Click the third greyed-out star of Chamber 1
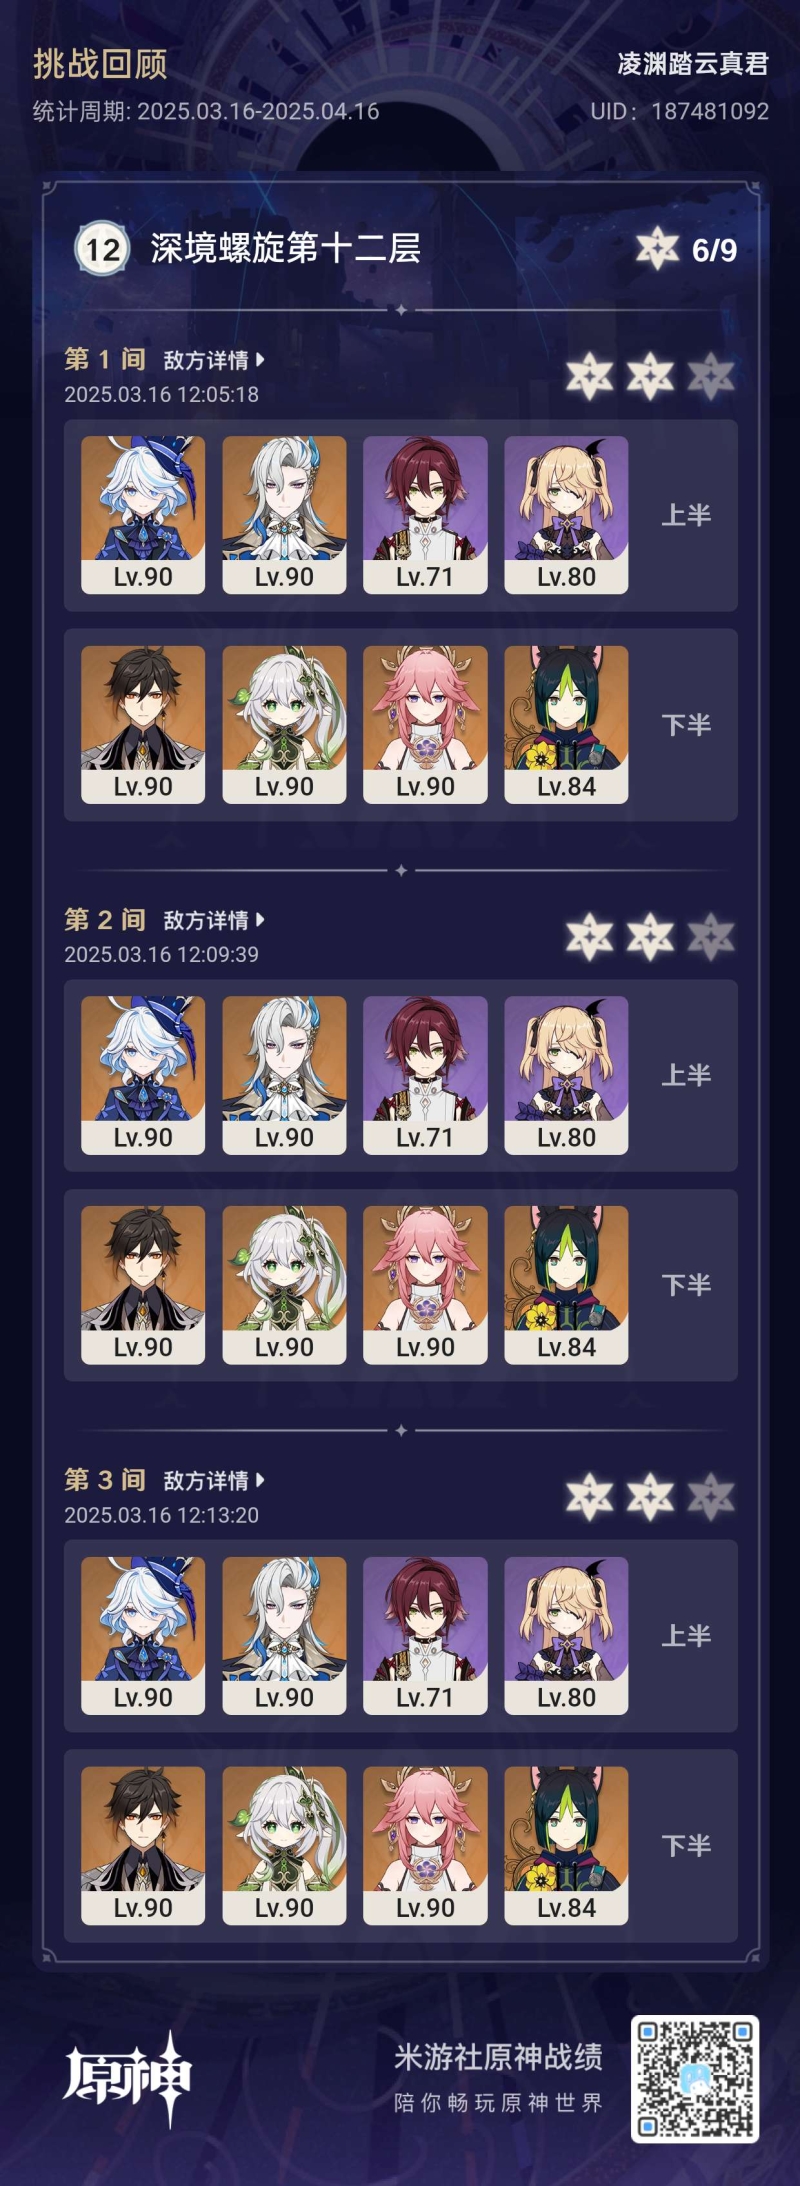 click(711, 377)
